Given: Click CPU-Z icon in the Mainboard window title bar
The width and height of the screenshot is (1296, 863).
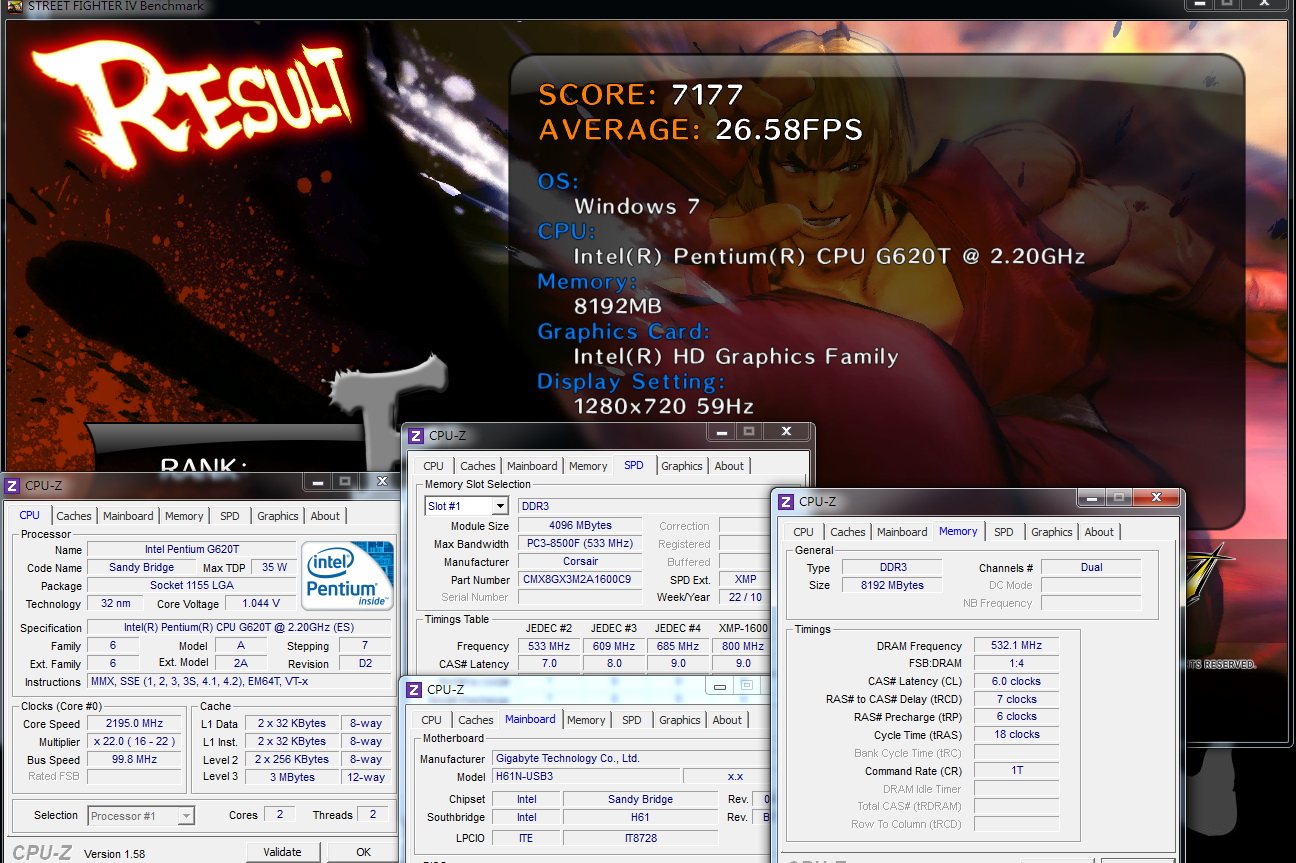Looking at the screenshot, I should point(414,690).
